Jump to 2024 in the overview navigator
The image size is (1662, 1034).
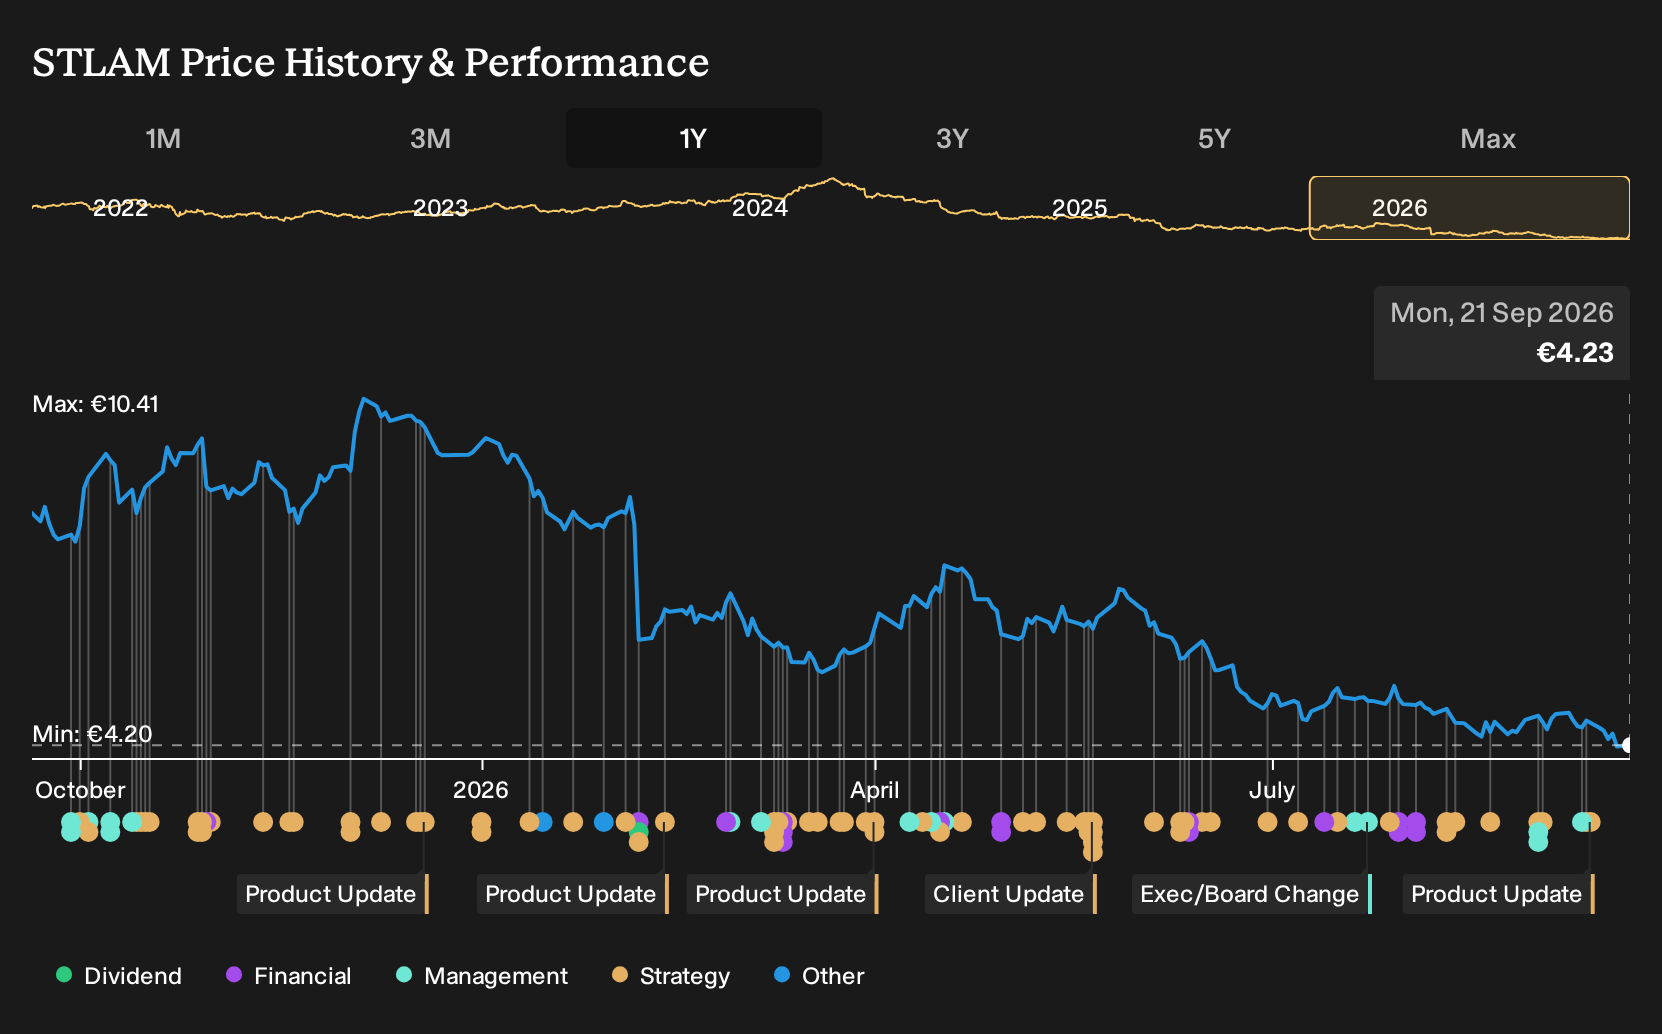(760, 208)
